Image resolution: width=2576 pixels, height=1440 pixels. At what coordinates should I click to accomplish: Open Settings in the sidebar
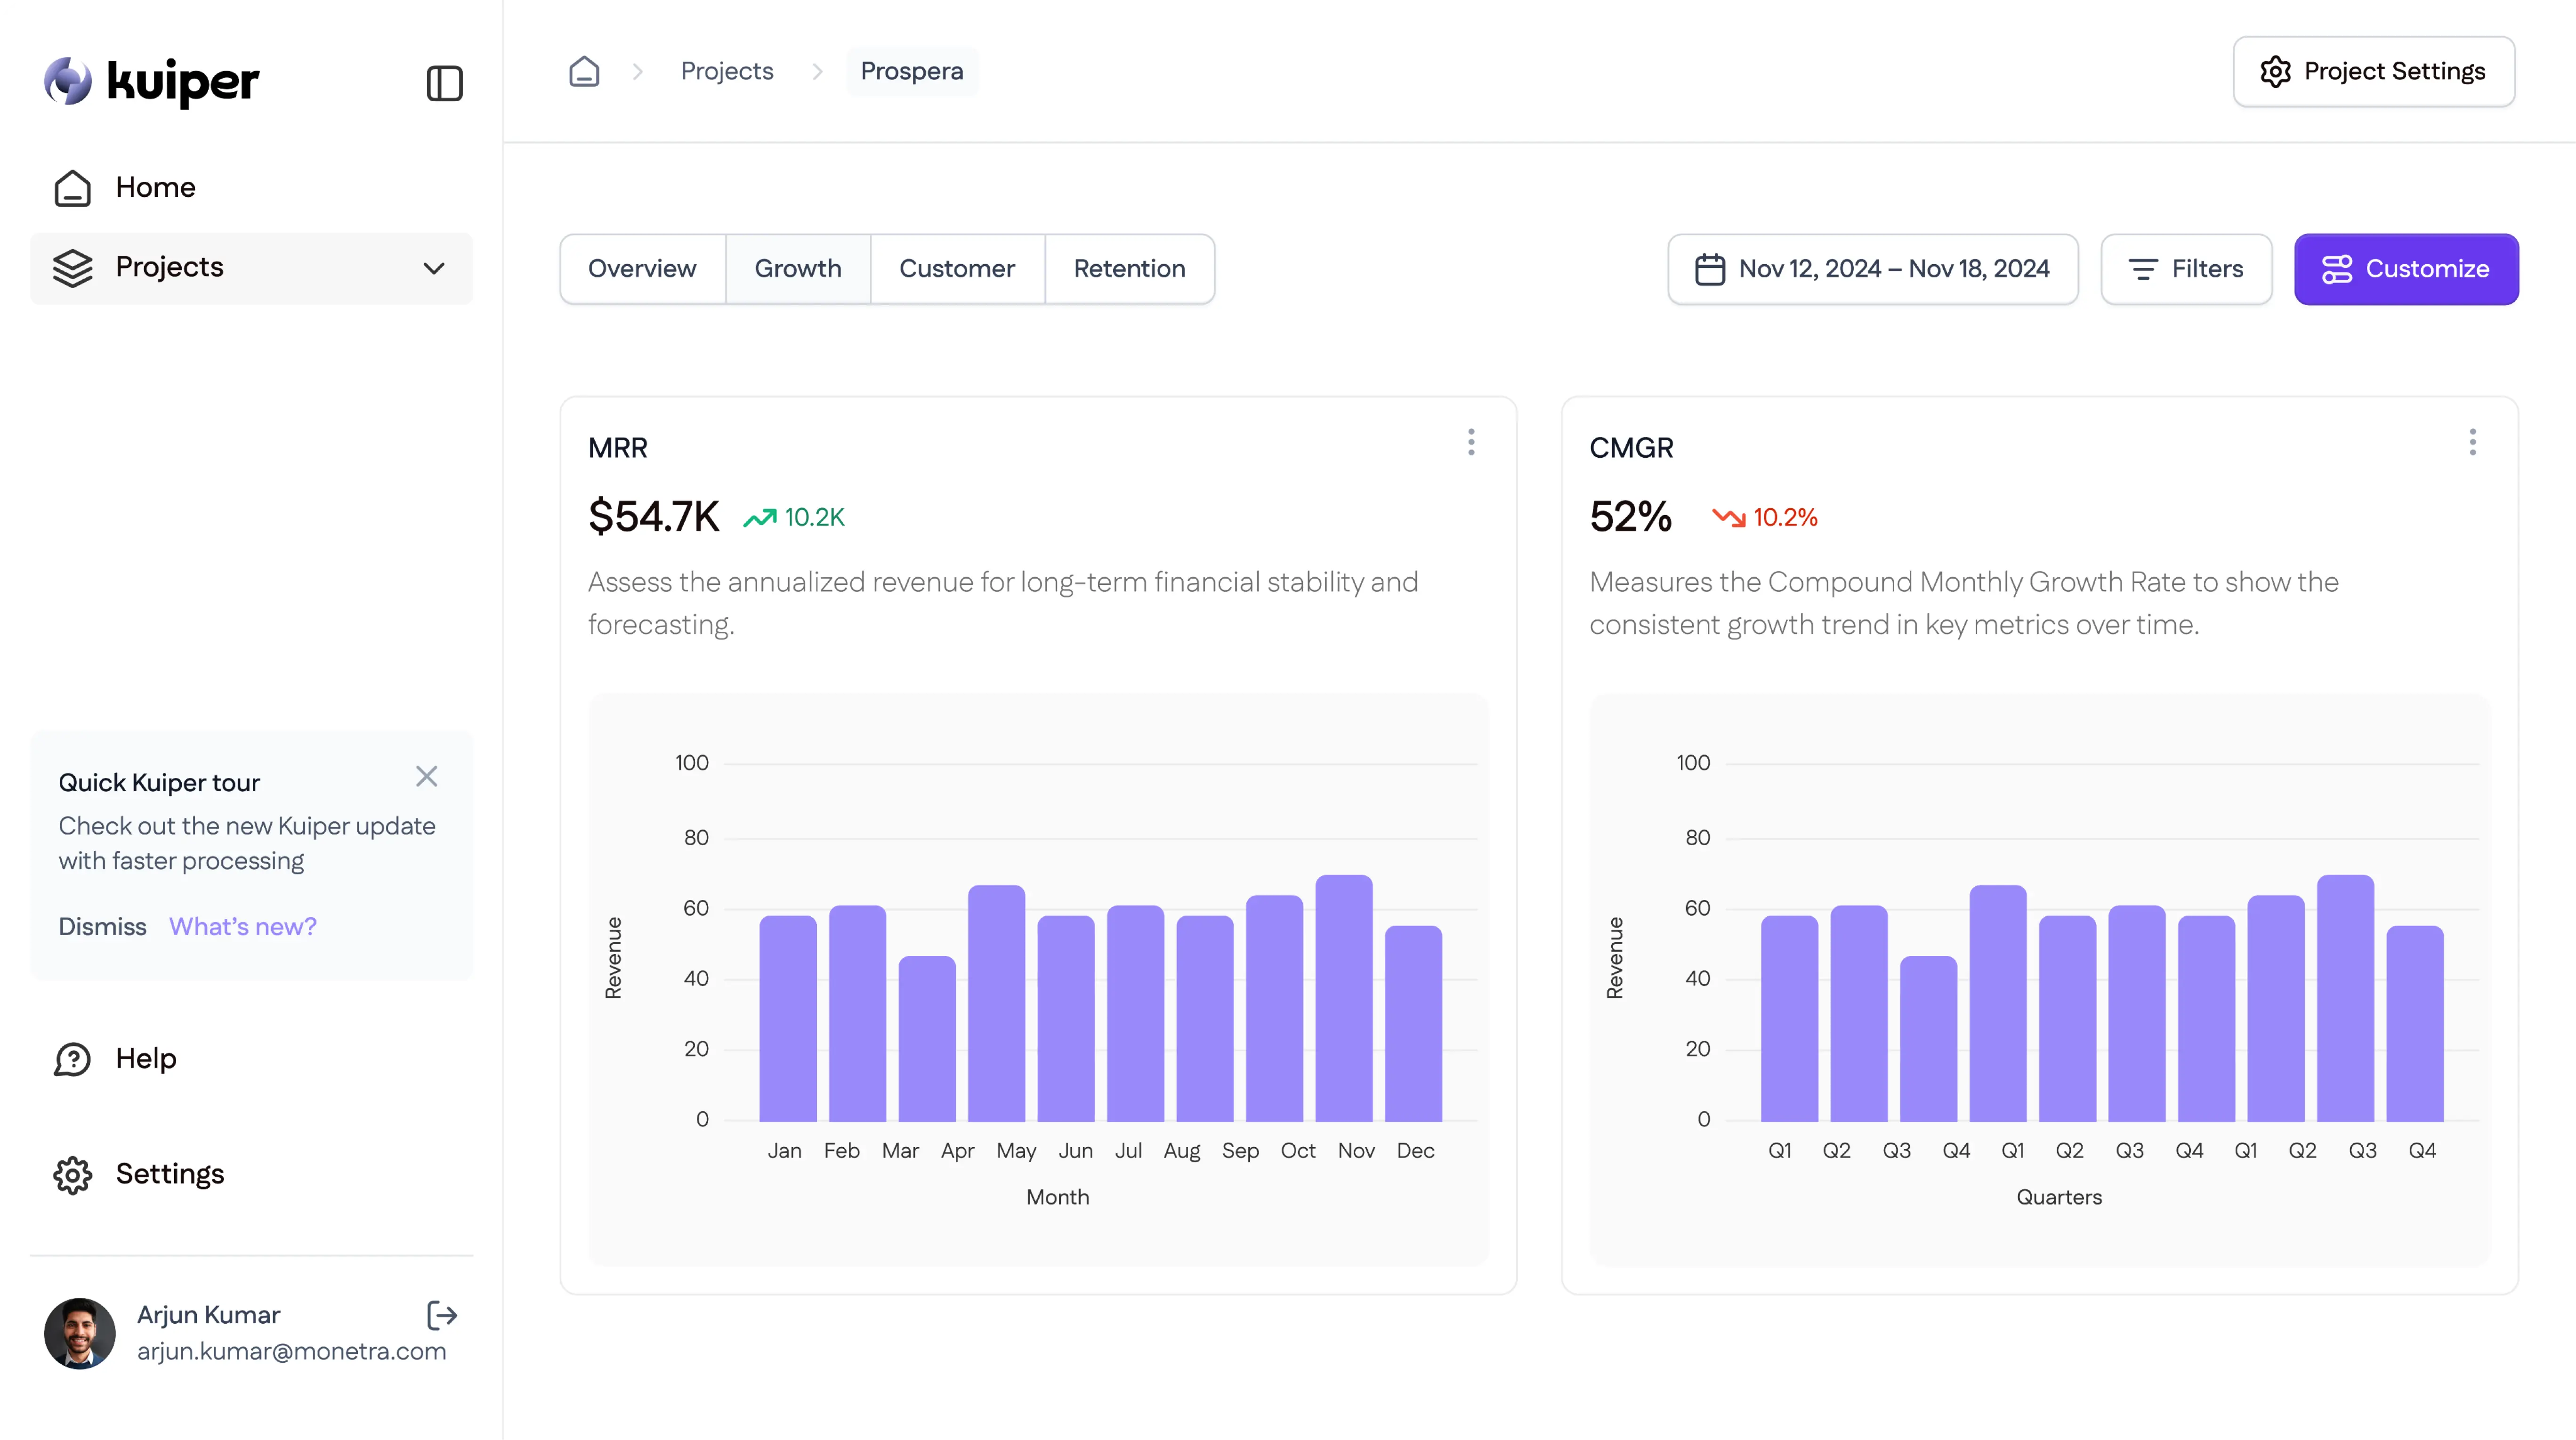pos(169,1174)
